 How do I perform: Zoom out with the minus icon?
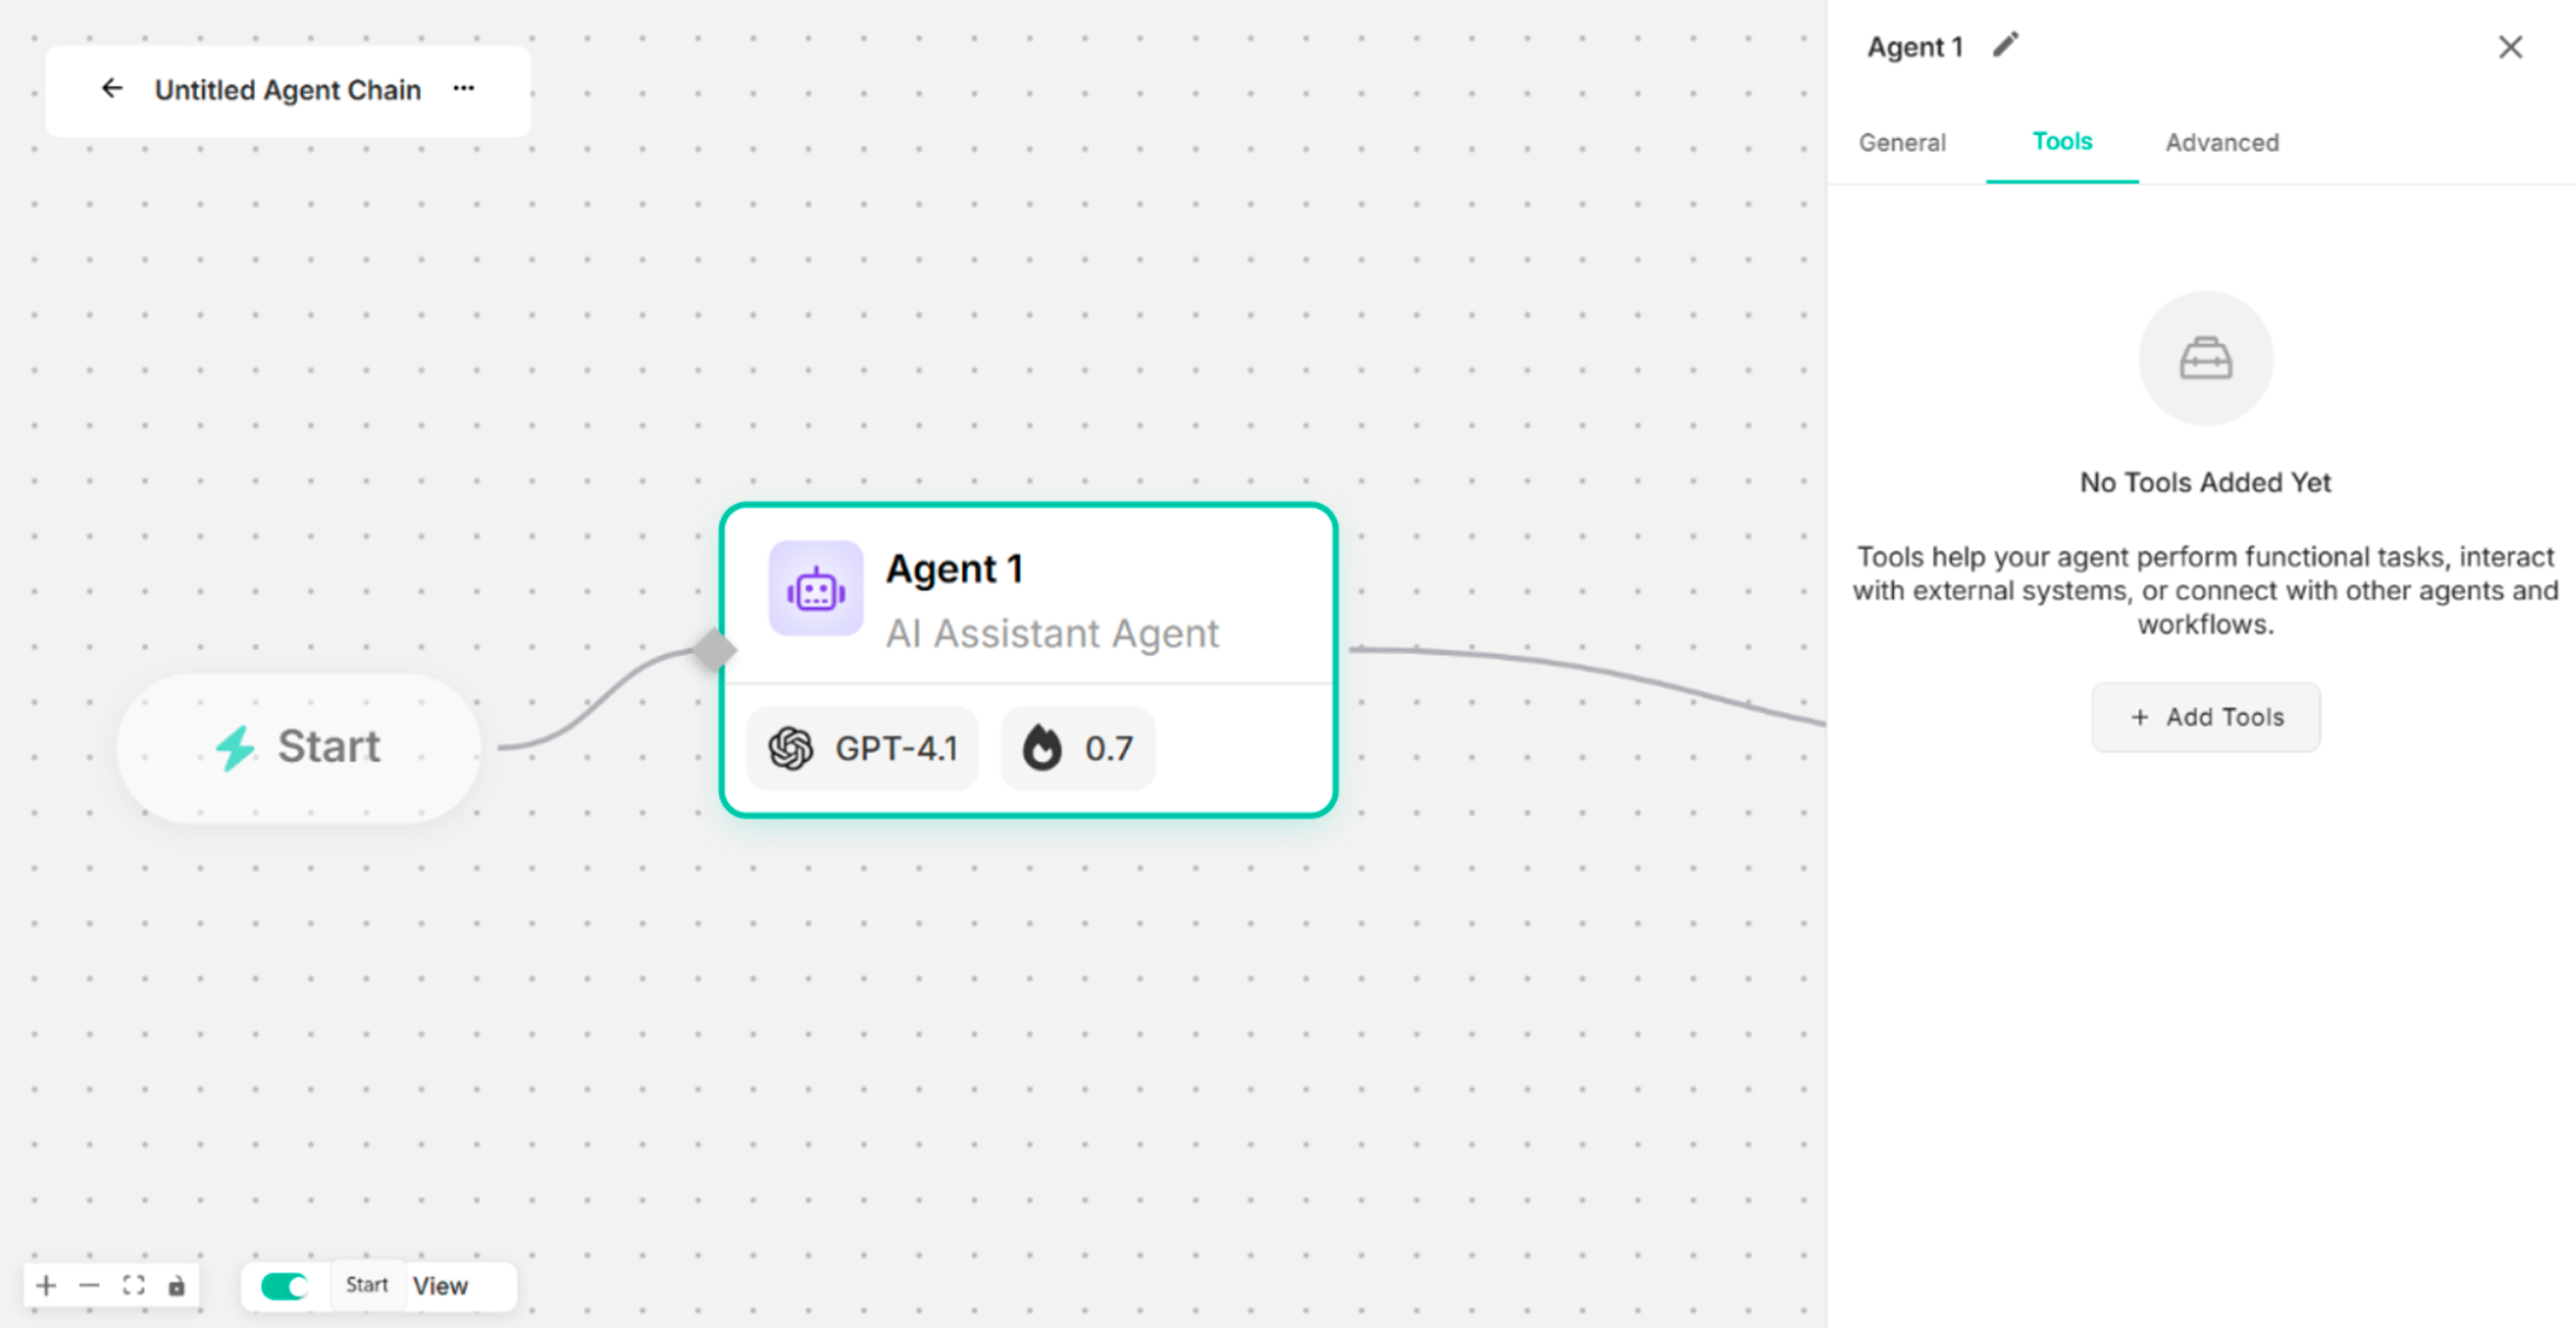[90, 1285]
